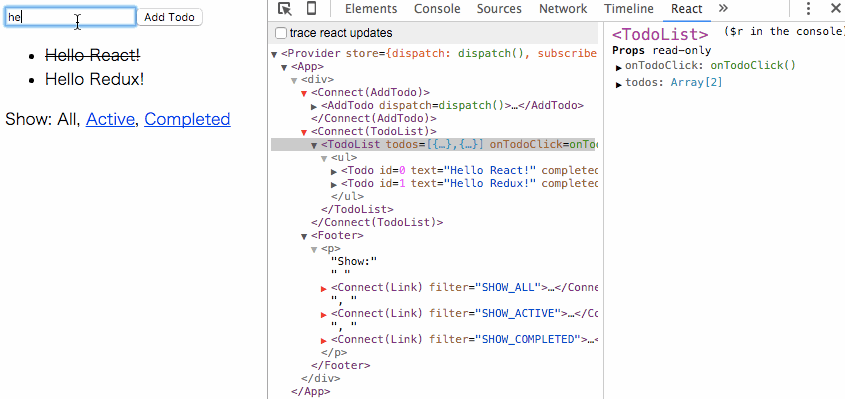This screenshot has width=845, height=399.
Task: Show more DevTools tabs chevron
Action: (x=723, y=9)
